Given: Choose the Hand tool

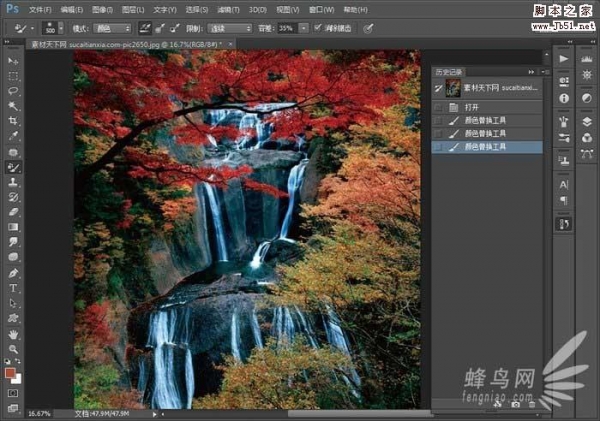Looking at the screenshot, I should point(13,333).
